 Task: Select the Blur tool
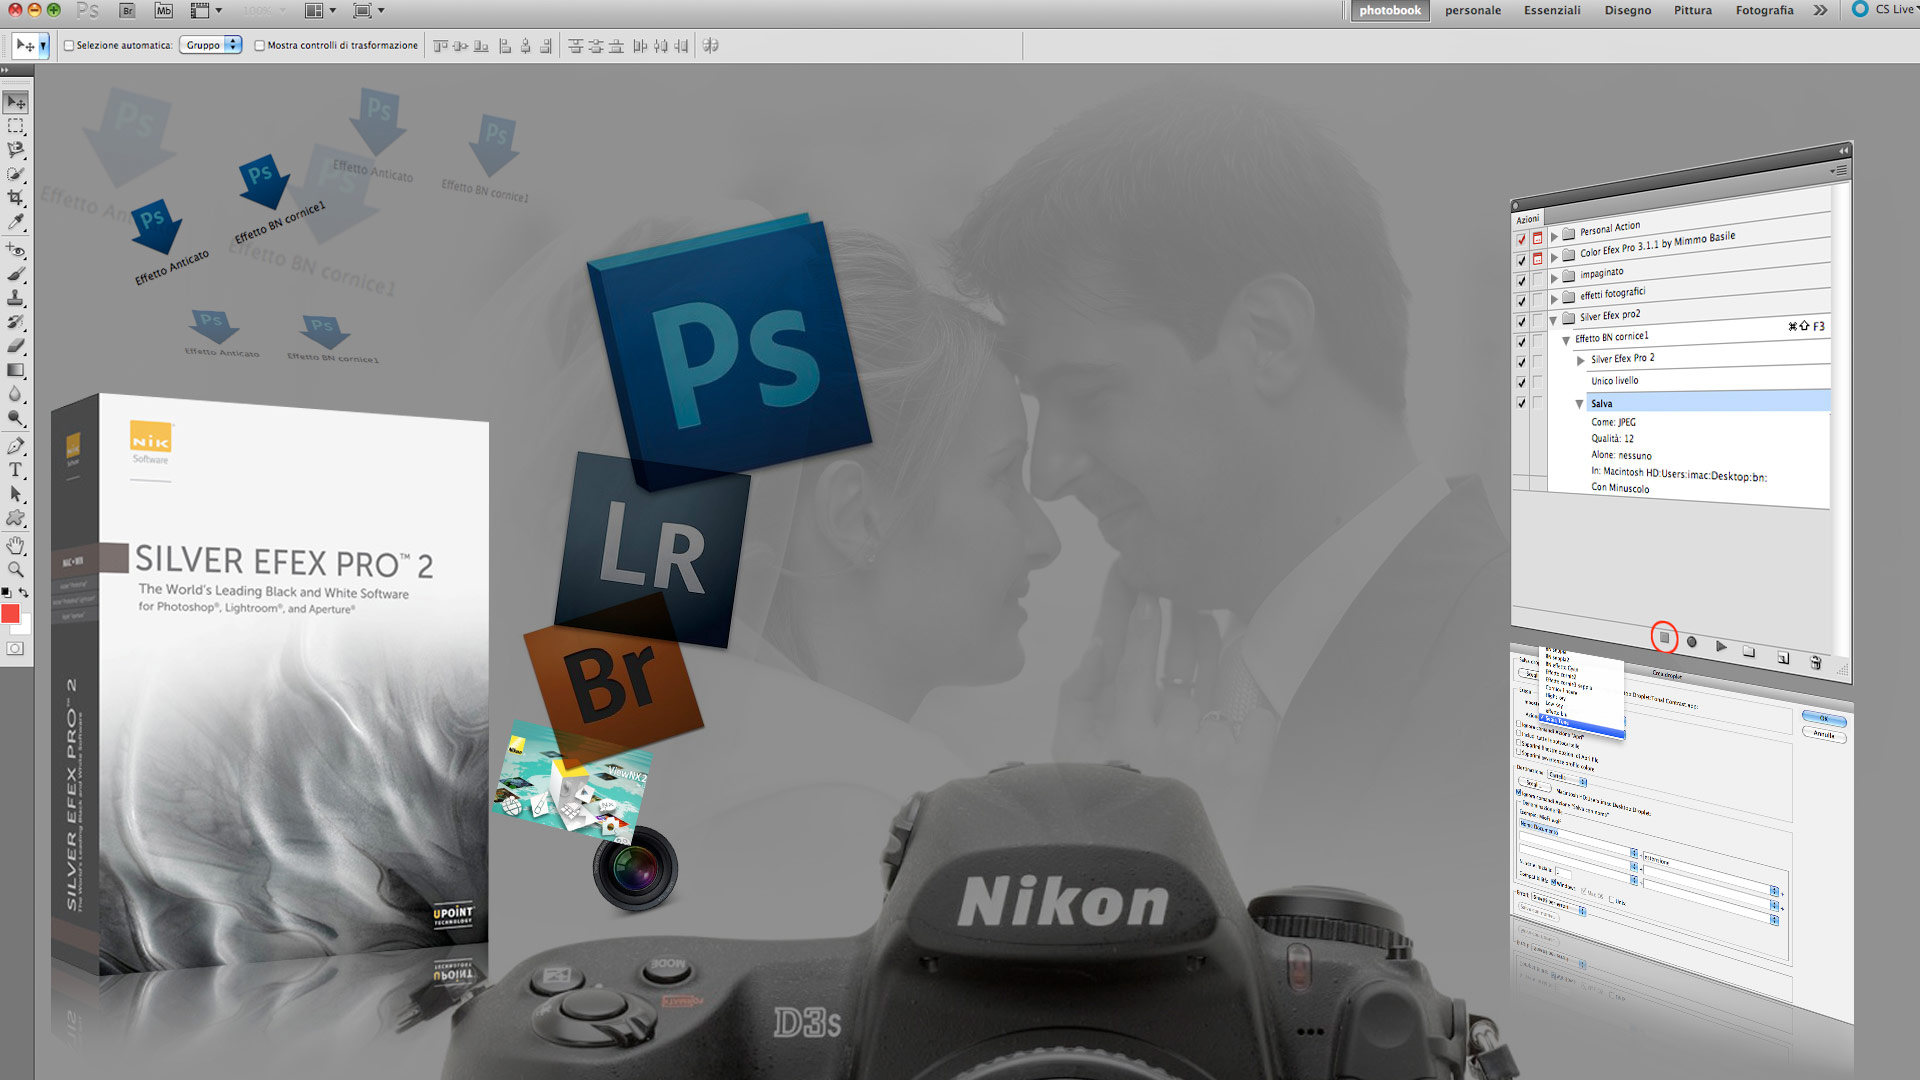(x=16, y=394)
